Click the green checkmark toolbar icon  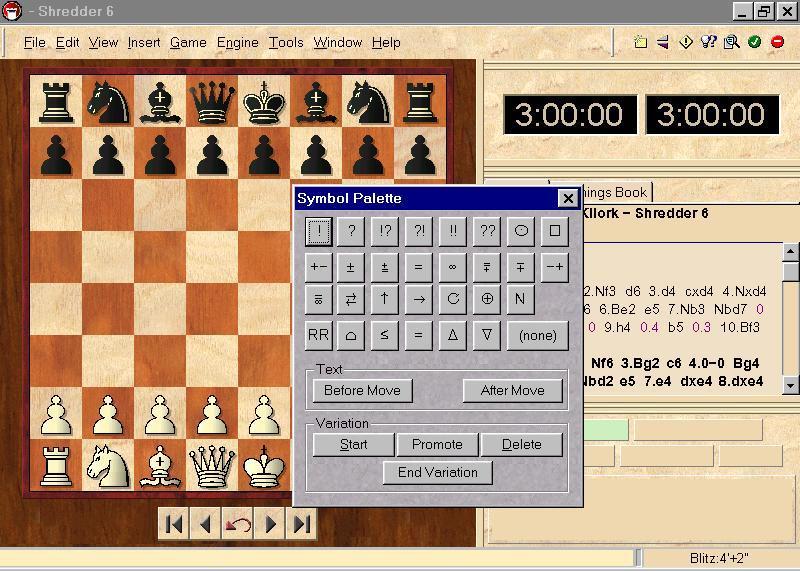[x=755, y=42]
